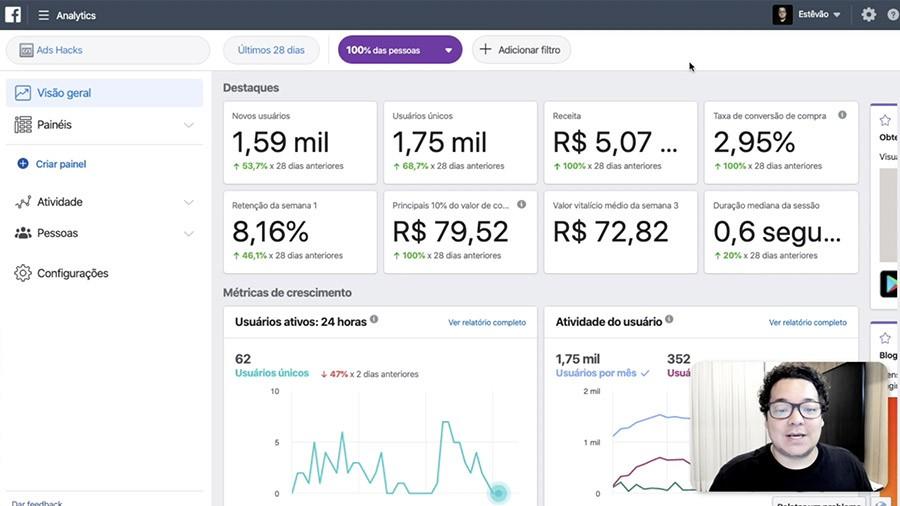
Task: Open Ver relatório completo for Atividade do usuário
Action: coord(808,322)
